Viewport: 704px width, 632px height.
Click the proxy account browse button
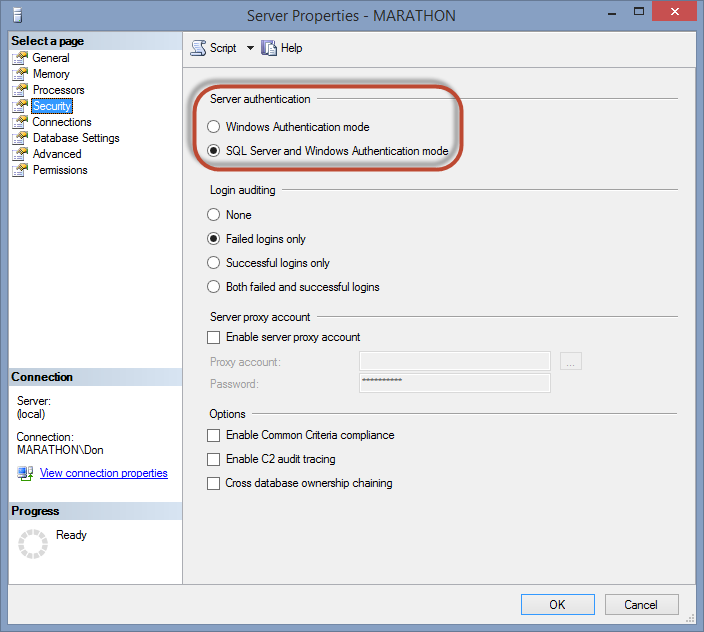tap(571, 361)
